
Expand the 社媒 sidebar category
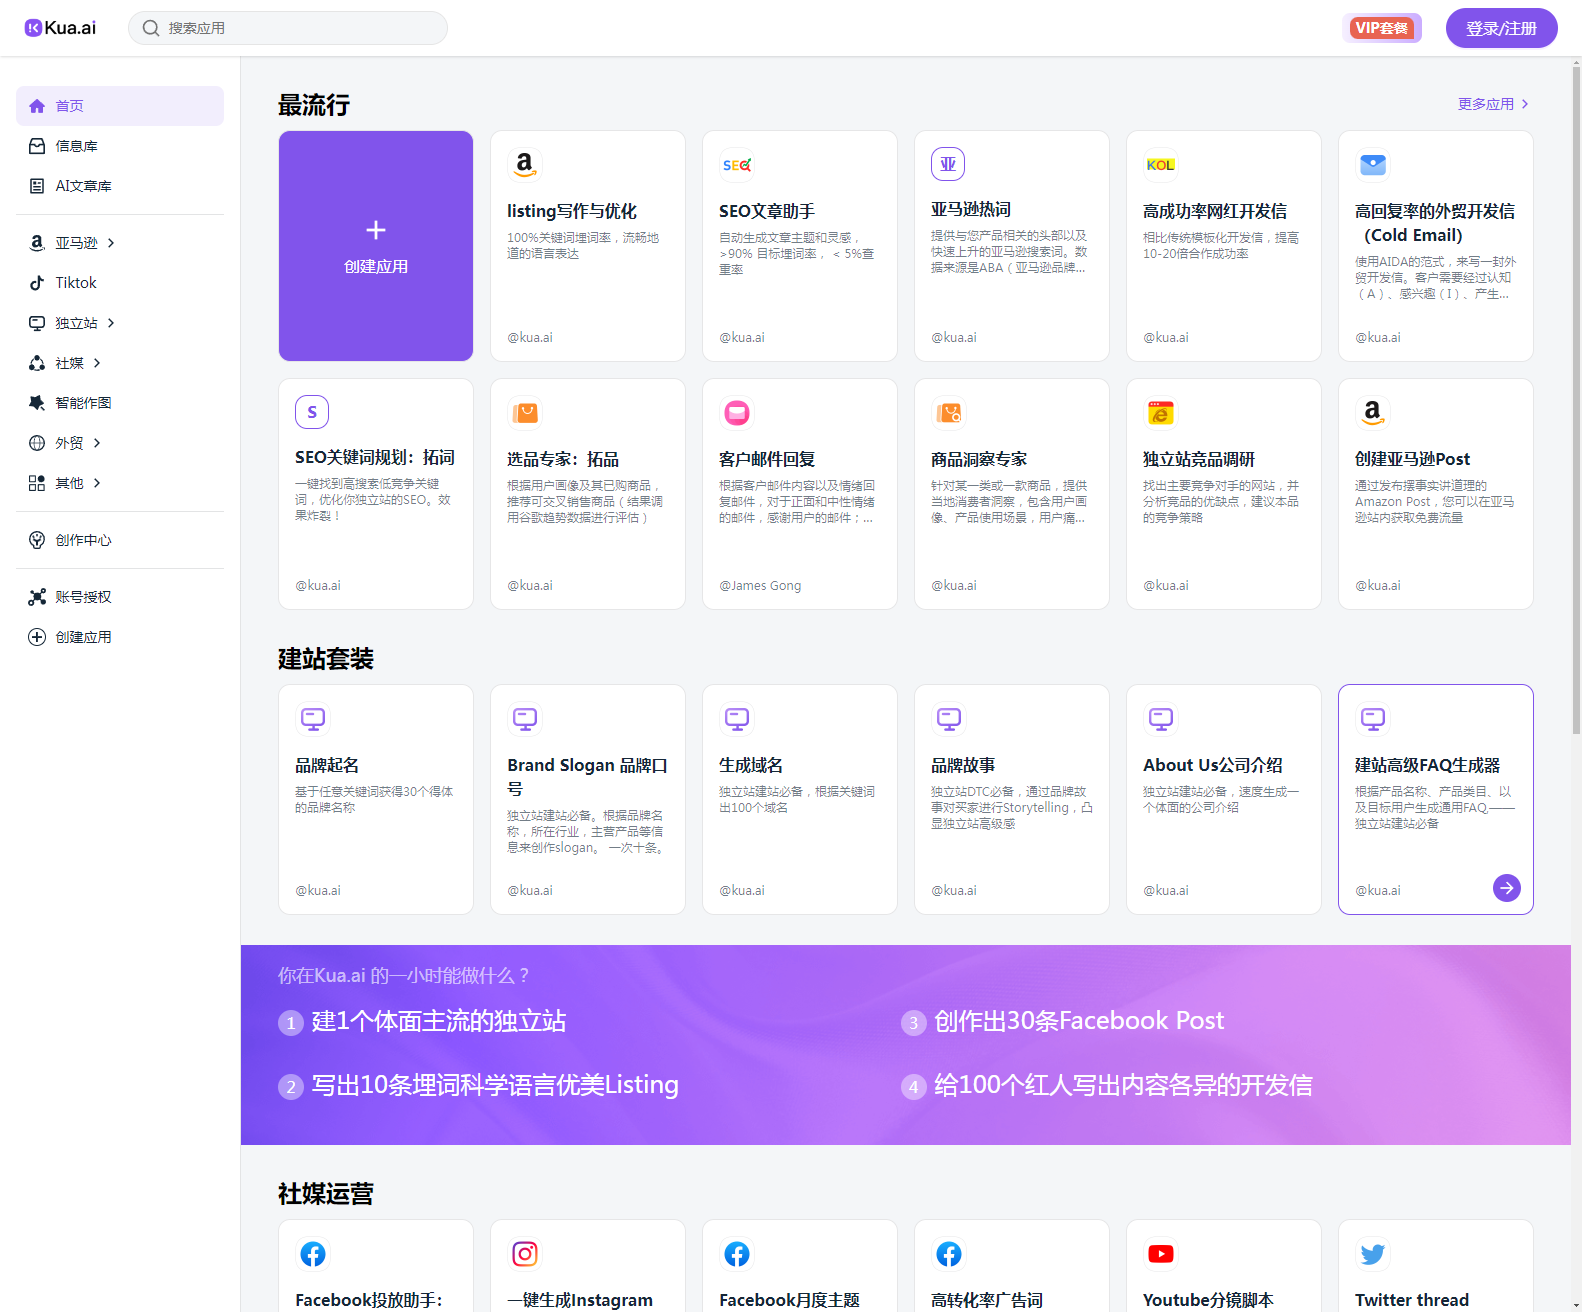pyautogui.click(x=97, y=363)
